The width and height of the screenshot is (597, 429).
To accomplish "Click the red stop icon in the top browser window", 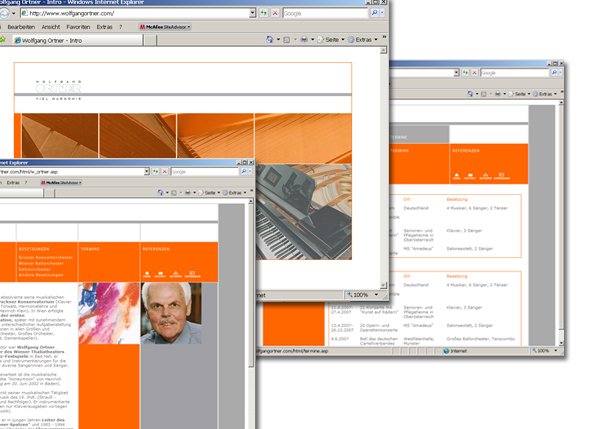I will point(275,13).
